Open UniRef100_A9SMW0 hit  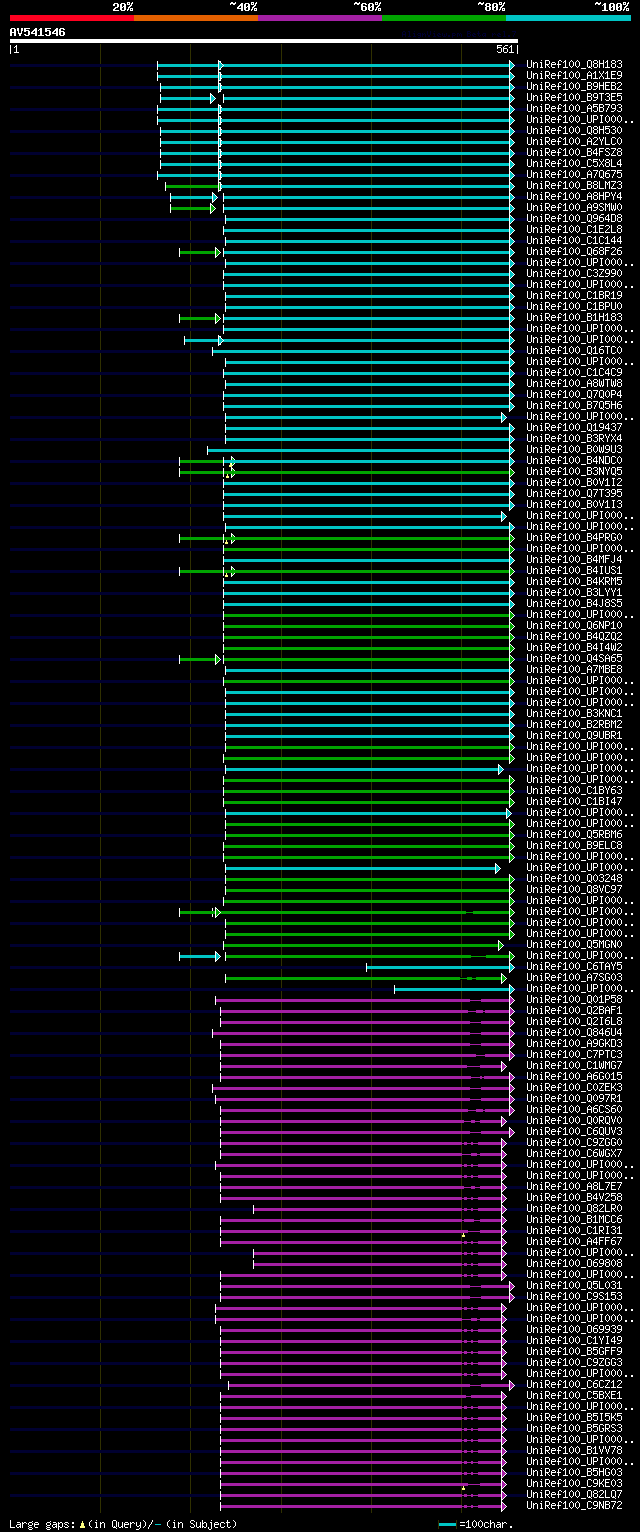click(575, 207)
